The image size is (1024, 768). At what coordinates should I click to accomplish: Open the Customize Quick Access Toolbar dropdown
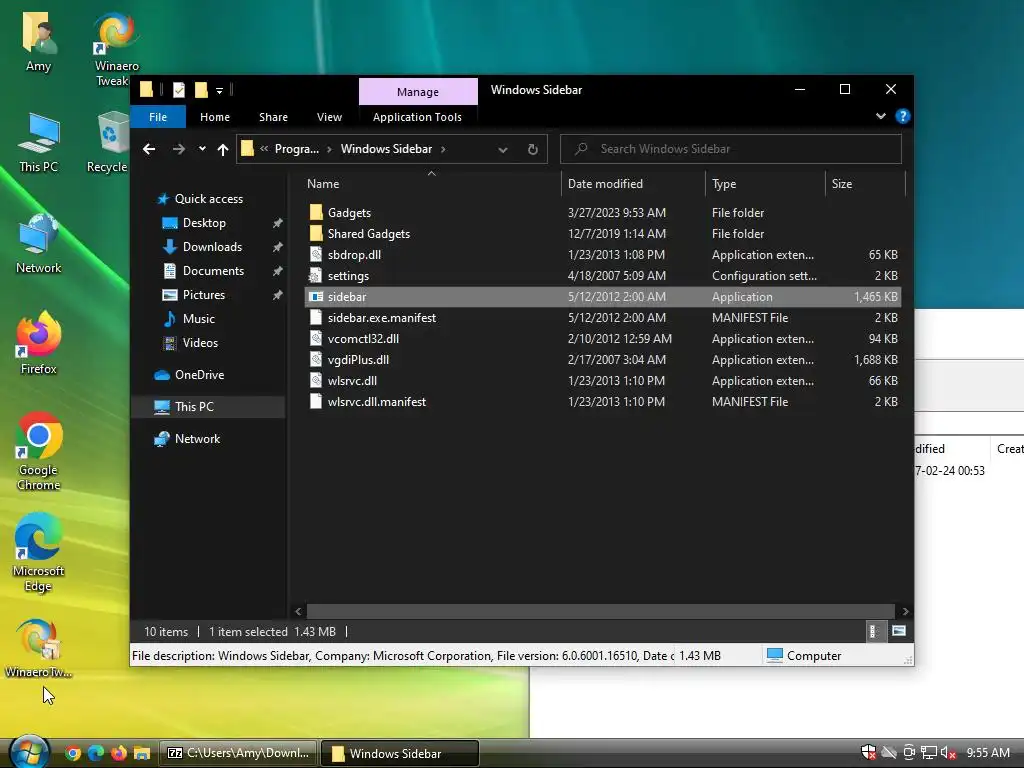(219, 91)
